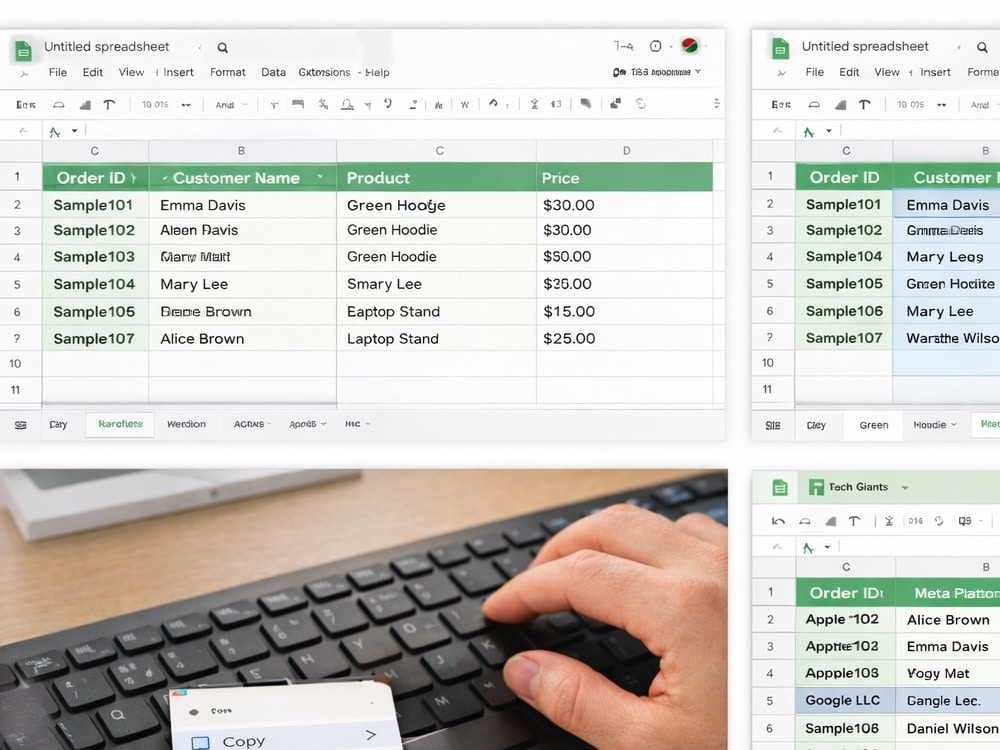This screenshot has height=750, width=1000.
Task: Select cell Mary Leos in right window
Action: 946,257
